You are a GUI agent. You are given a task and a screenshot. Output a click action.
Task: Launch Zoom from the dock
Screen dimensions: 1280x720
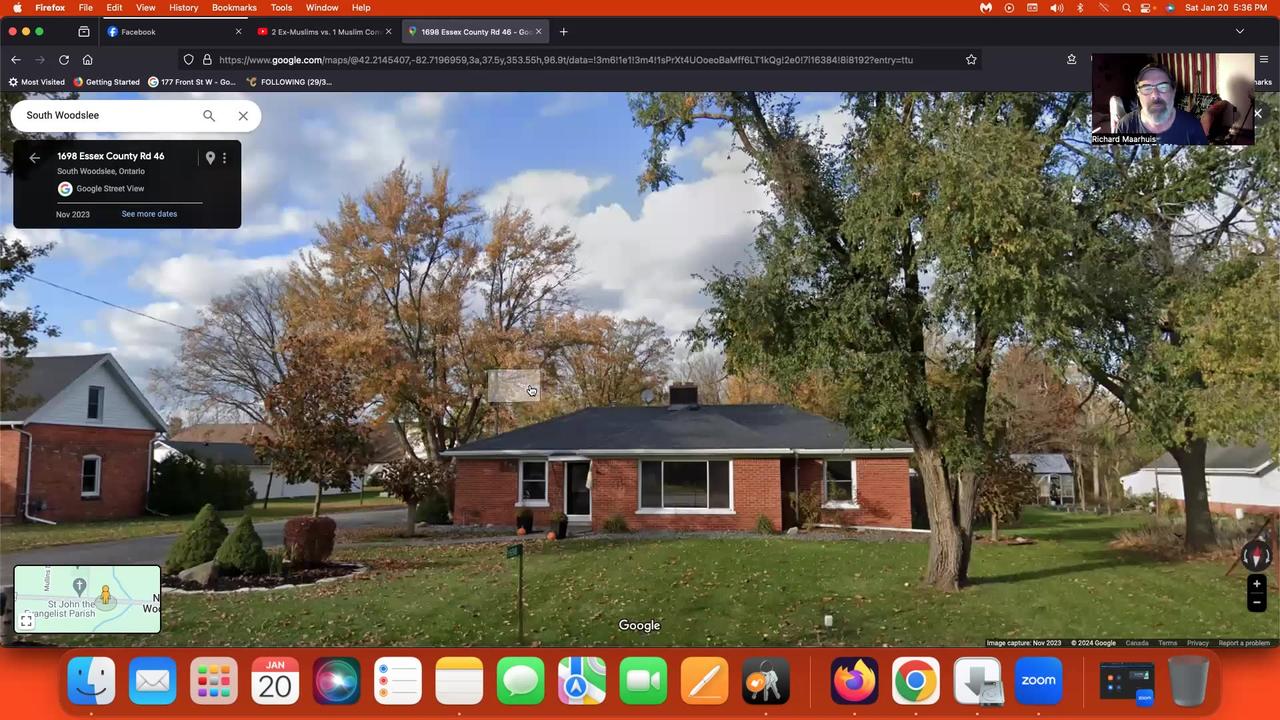click(1038, 682)
